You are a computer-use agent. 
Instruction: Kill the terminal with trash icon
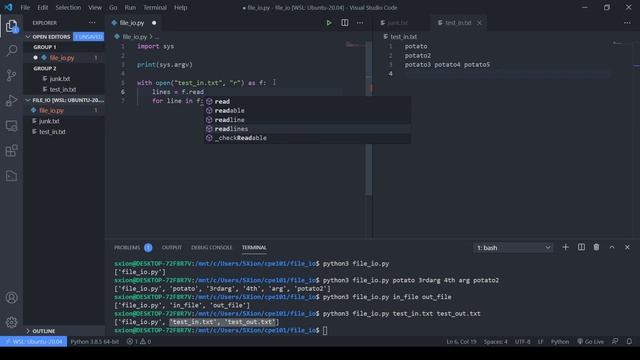[x=596, y=247]
